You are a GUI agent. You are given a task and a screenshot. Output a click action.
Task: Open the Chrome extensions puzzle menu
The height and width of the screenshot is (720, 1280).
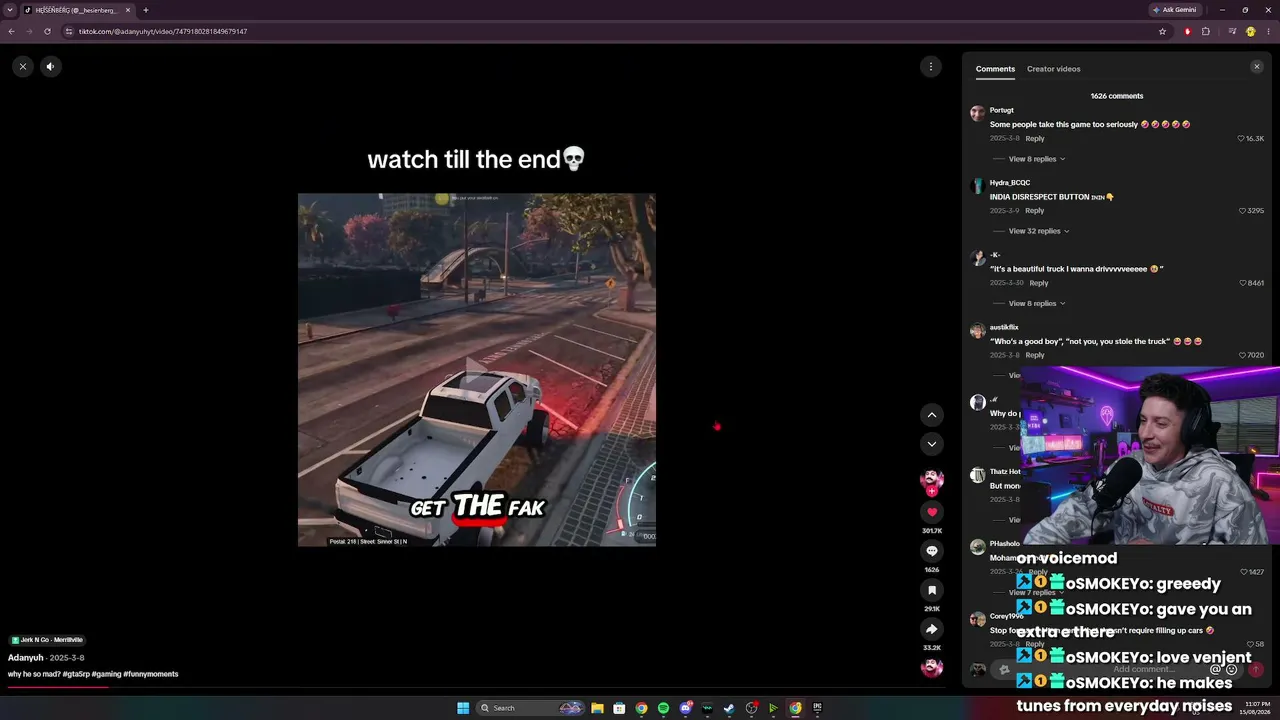pos(1206,31)
